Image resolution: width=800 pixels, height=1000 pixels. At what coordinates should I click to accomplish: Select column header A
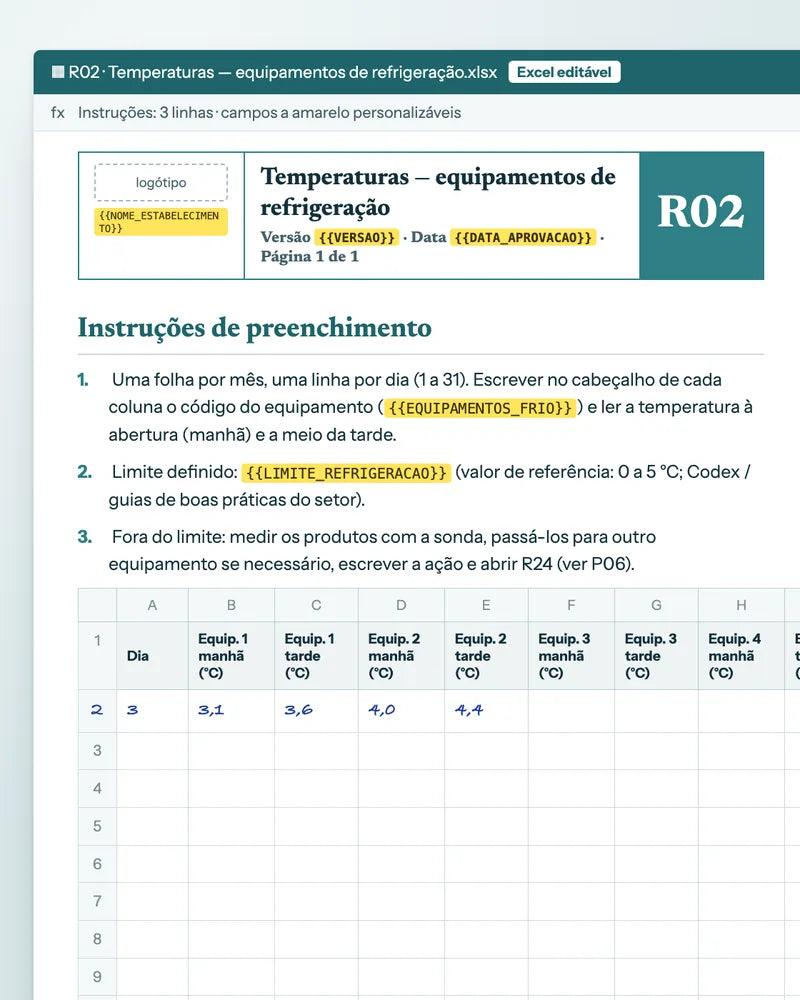click(x=152, y=605)
